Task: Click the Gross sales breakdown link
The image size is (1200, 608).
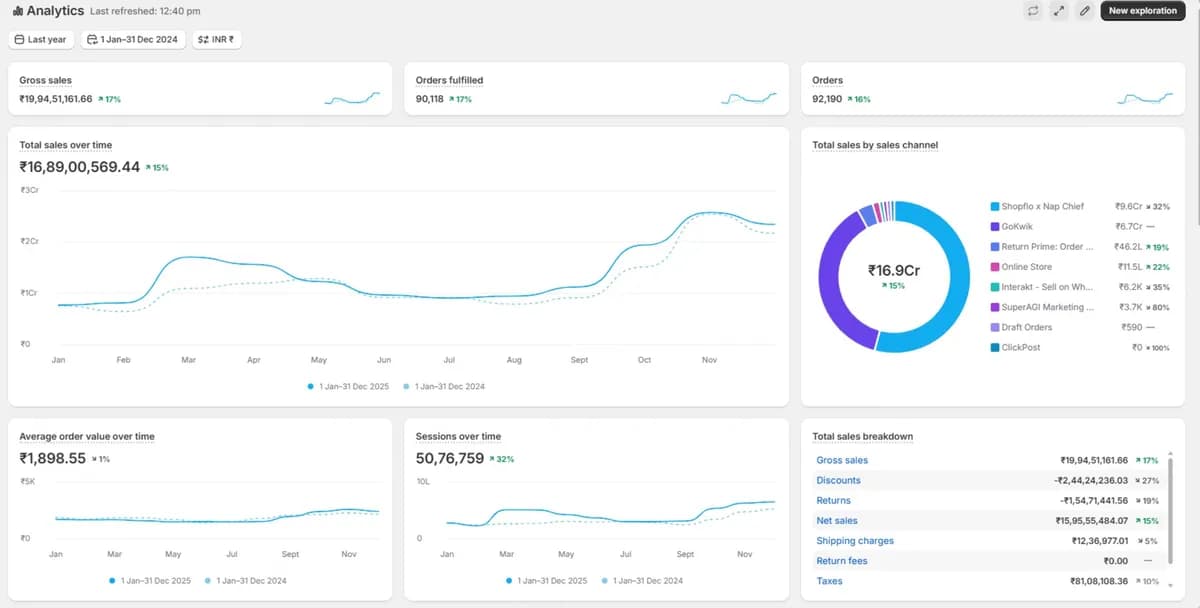Action: [842, 460]
